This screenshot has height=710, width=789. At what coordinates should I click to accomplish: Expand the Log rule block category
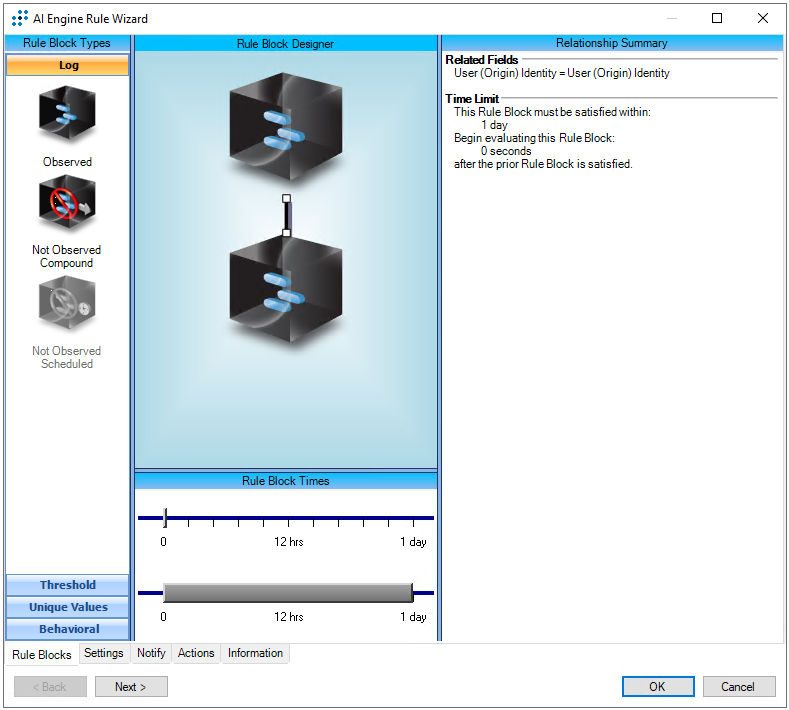[x=68, y=66]
